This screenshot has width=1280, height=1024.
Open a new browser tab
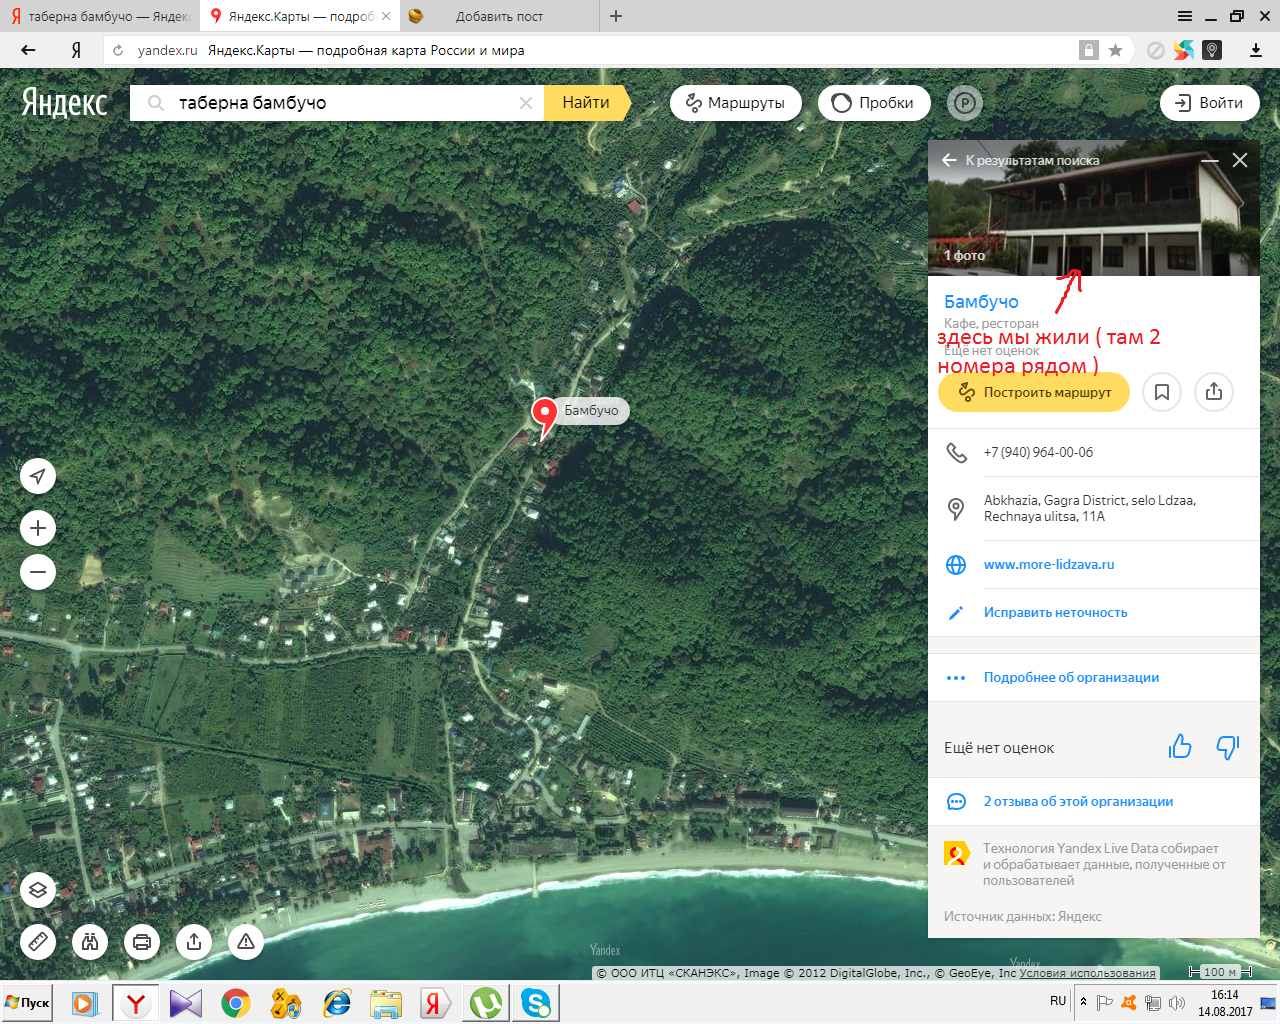616,16
